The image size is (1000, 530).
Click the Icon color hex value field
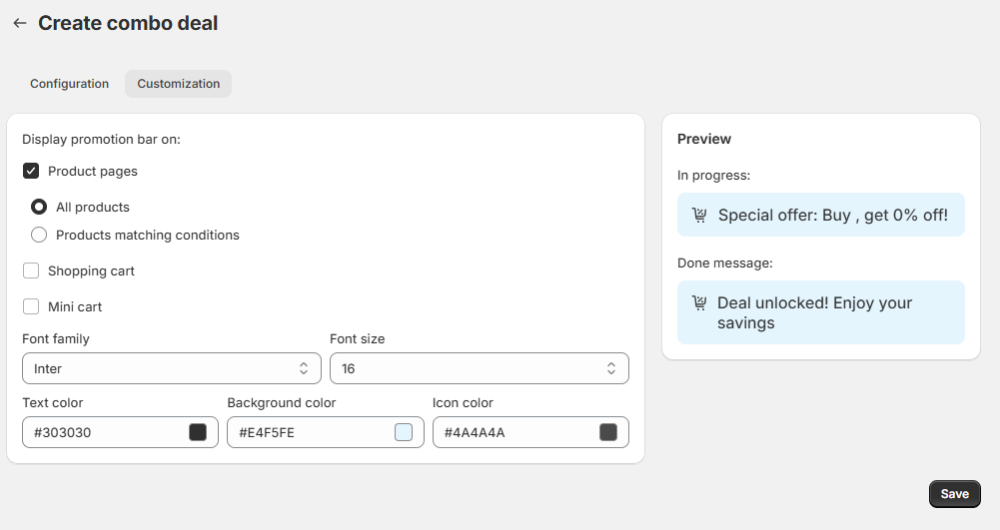pos(510,433)
